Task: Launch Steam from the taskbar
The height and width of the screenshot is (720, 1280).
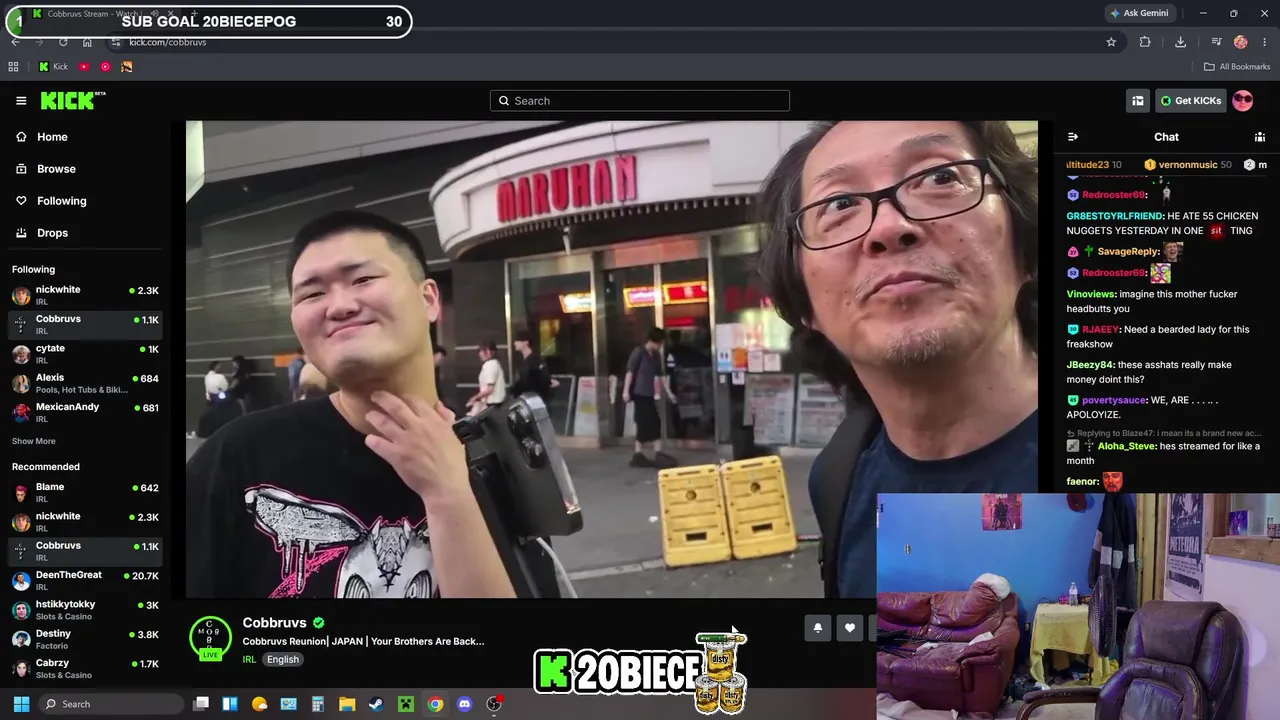Action: (x=376, y=704)
